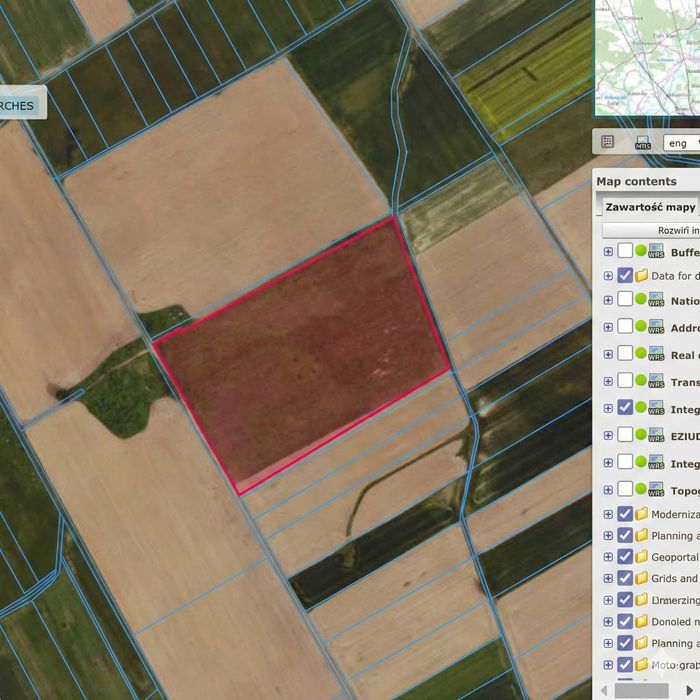Screen dimensions: 700x700
Task: Click the folder icon on Donoled row
Action: (x=642, y=621)
